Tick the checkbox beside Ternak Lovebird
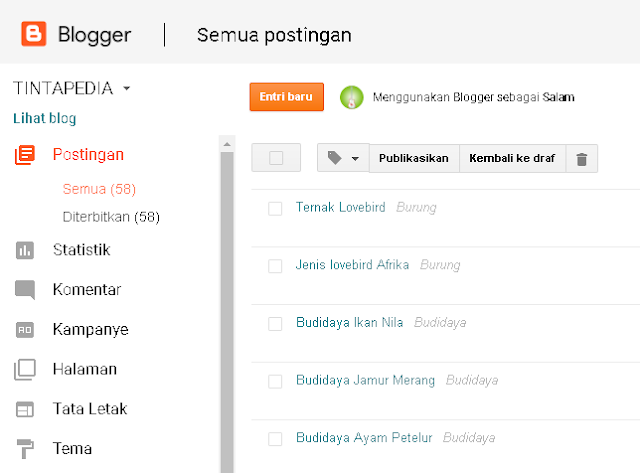The height and width of the screenshot is (473, 640). point(275,209)
